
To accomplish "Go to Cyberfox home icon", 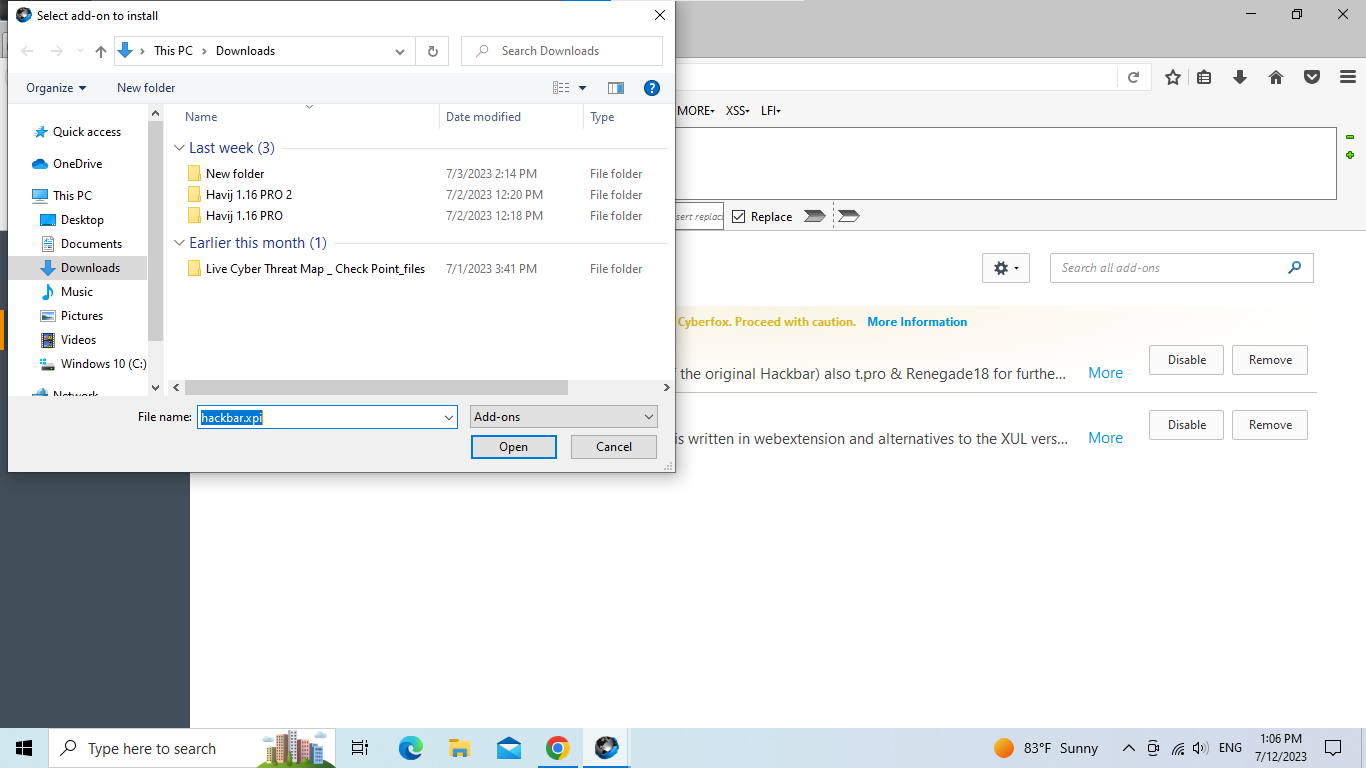I will [x=1276, y=77].
